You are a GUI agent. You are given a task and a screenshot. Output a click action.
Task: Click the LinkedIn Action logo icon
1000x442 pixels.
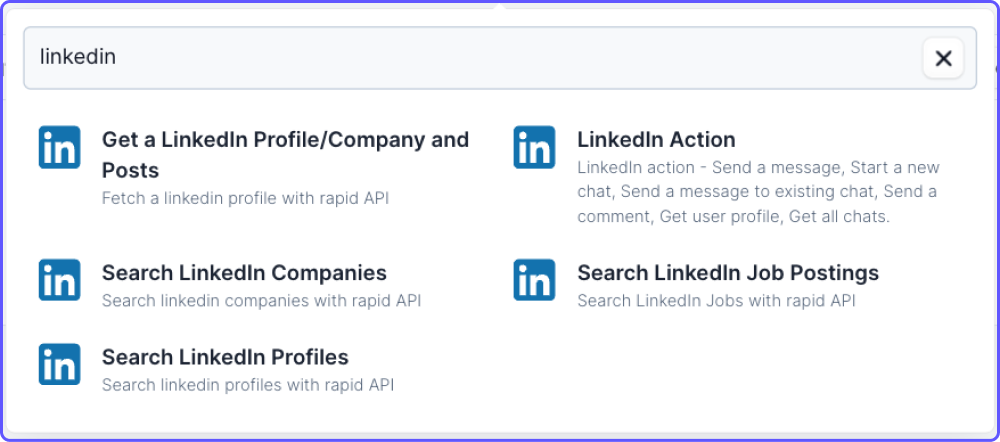[x=534, y=147]
